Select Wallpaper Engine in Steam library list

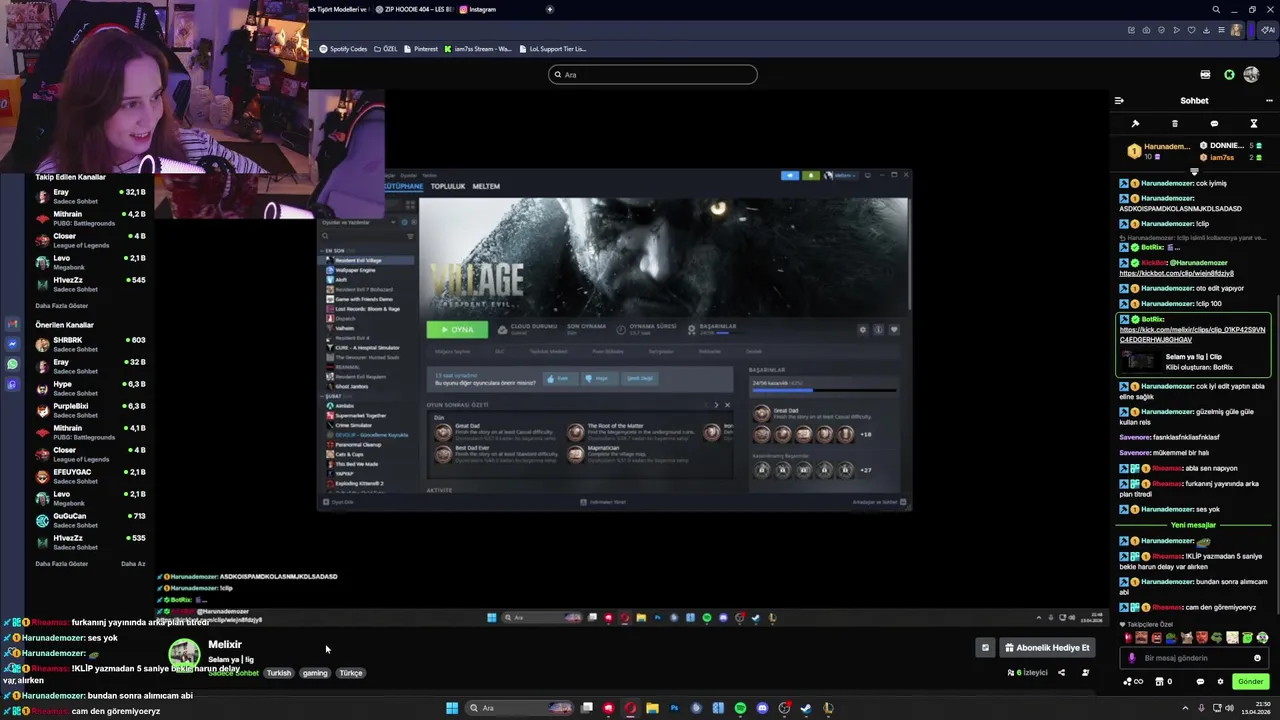tap(356, 270)
